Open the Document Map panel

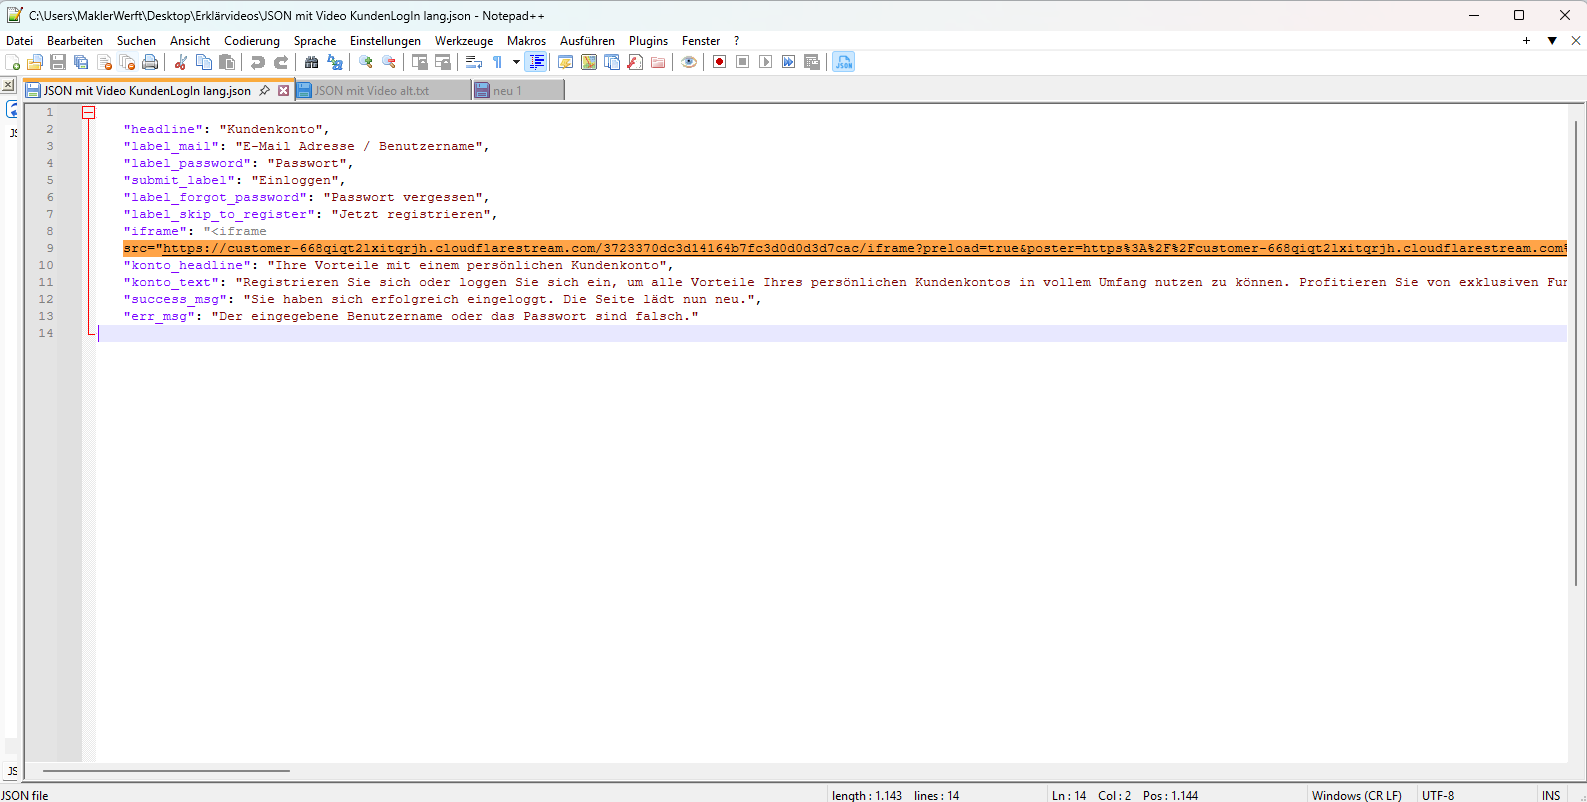point(589,62)
